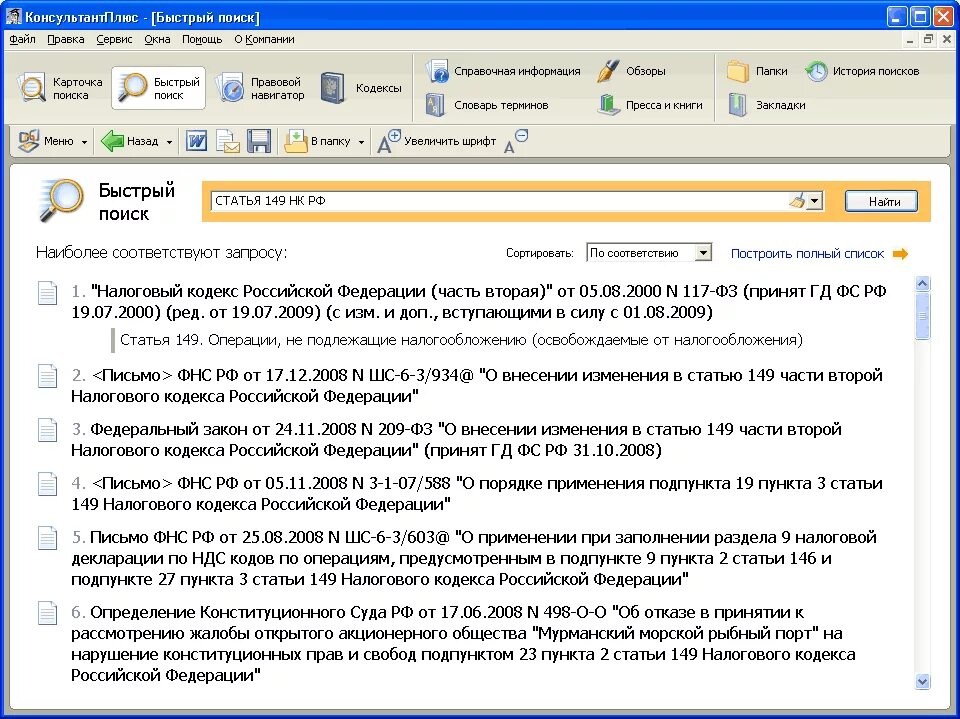Click search field with СТАТЬЯ 149 НК РФ

click(x=499, y=200)
